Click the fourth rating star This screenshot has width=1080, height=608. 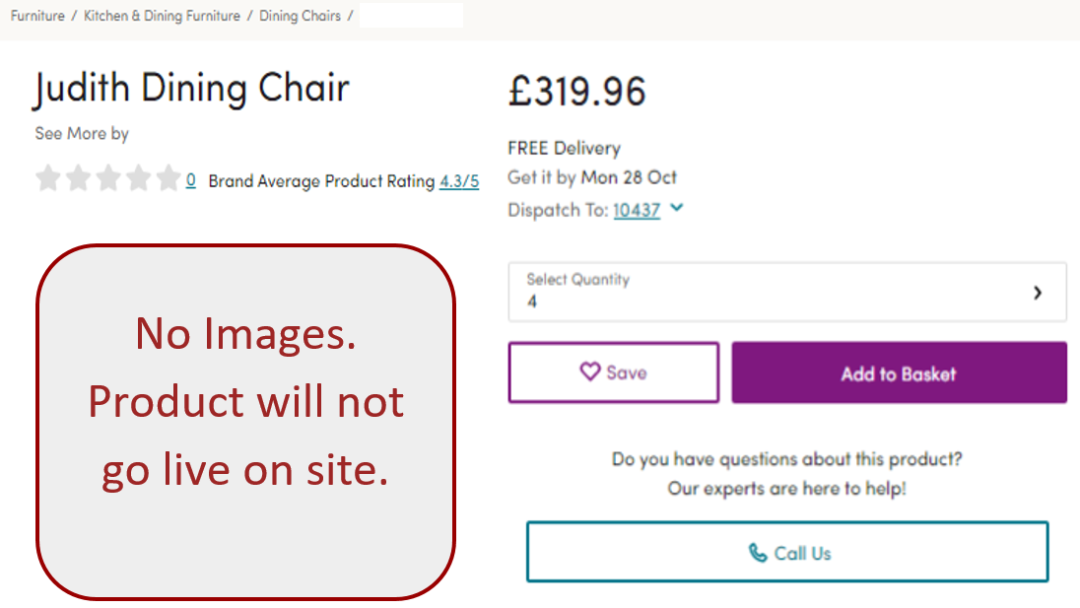tap(138, 179)
